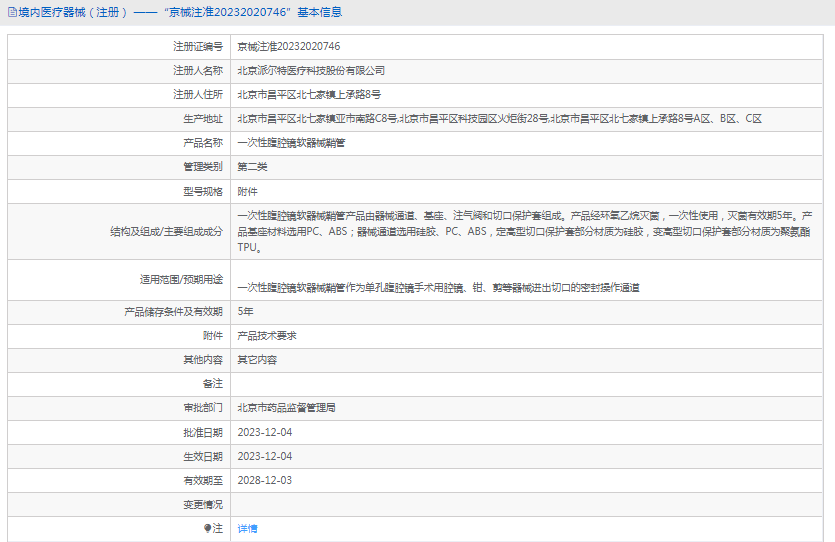Click the 产品储存条件及有效期 label
Image resolution: width=835 pixels, height=542 pixels.
[174, 311]
